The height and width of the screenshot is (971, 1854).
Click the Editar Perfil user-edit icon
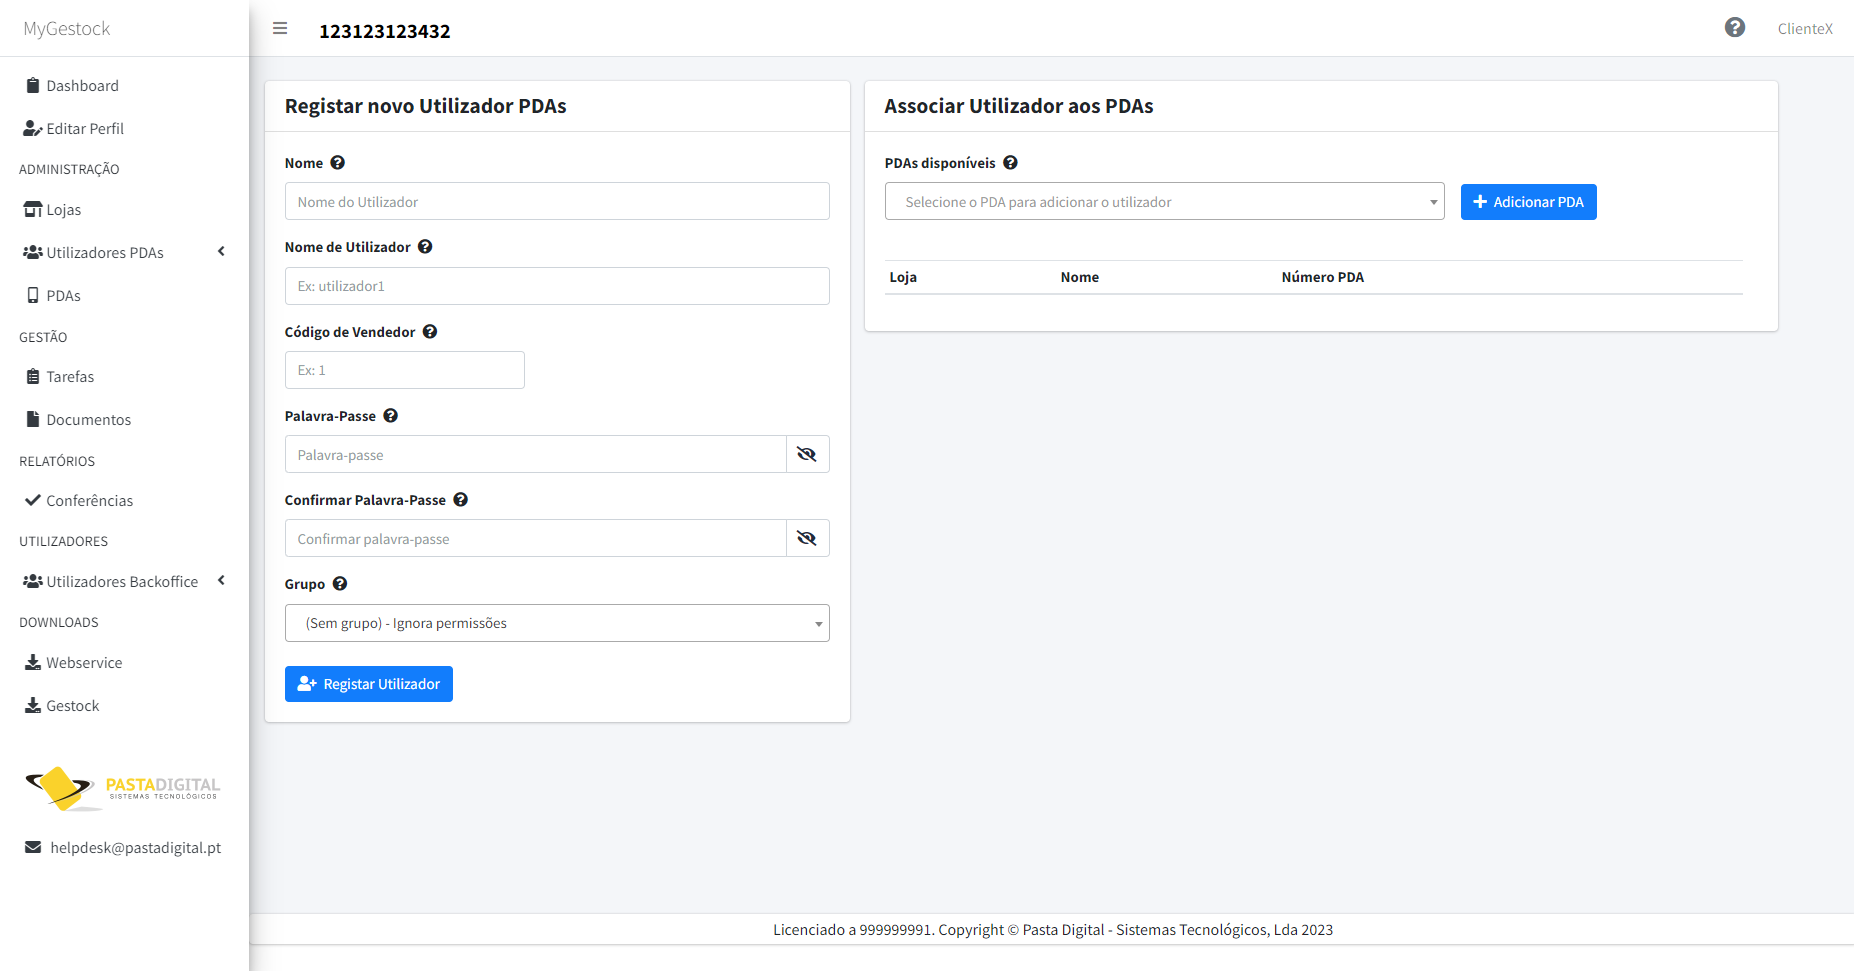pyautogui.click(x=33, y=129)
